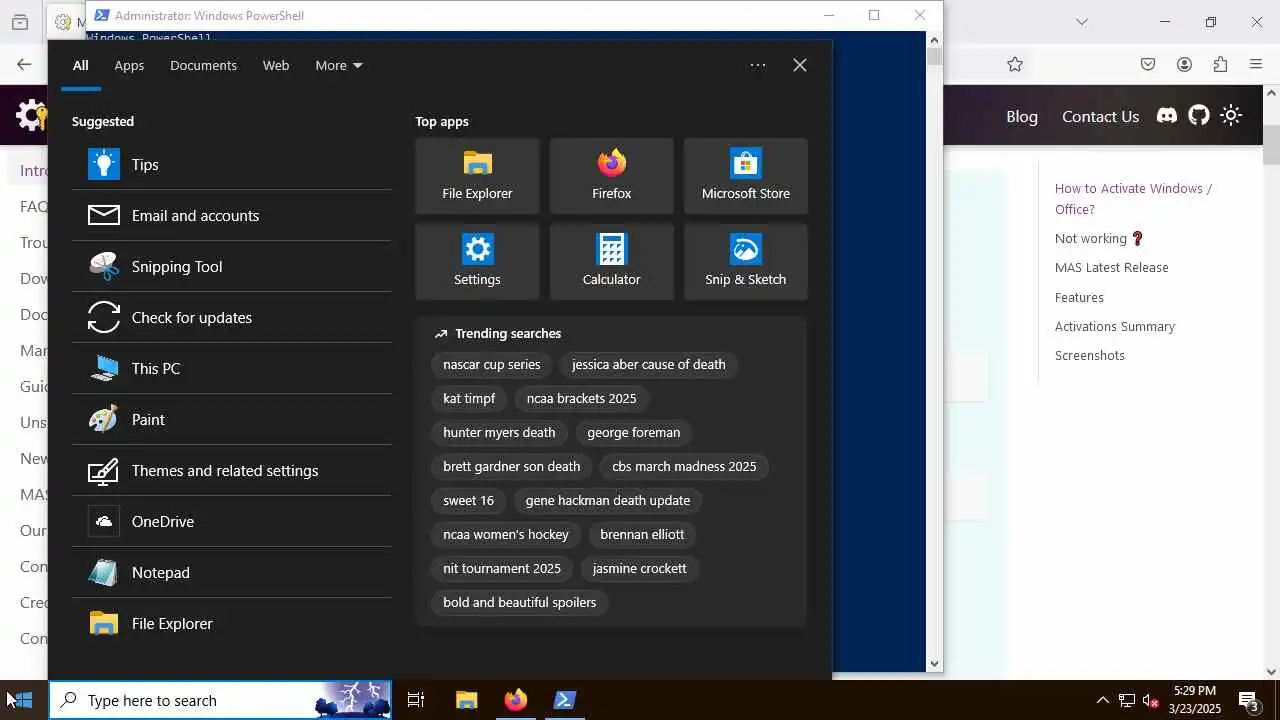The image size is (1280, 720).
Task: Open the Tips app suggestion
Action: pyautogui.click(x=231, y=164)
